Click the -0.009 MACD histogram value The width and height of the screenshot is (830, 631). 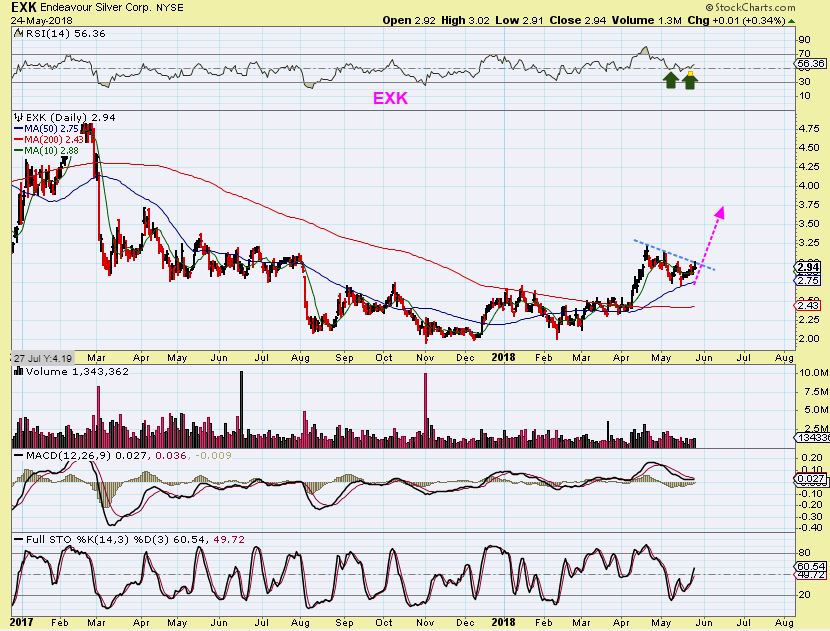pyautogui.click(x=214, y=455)
